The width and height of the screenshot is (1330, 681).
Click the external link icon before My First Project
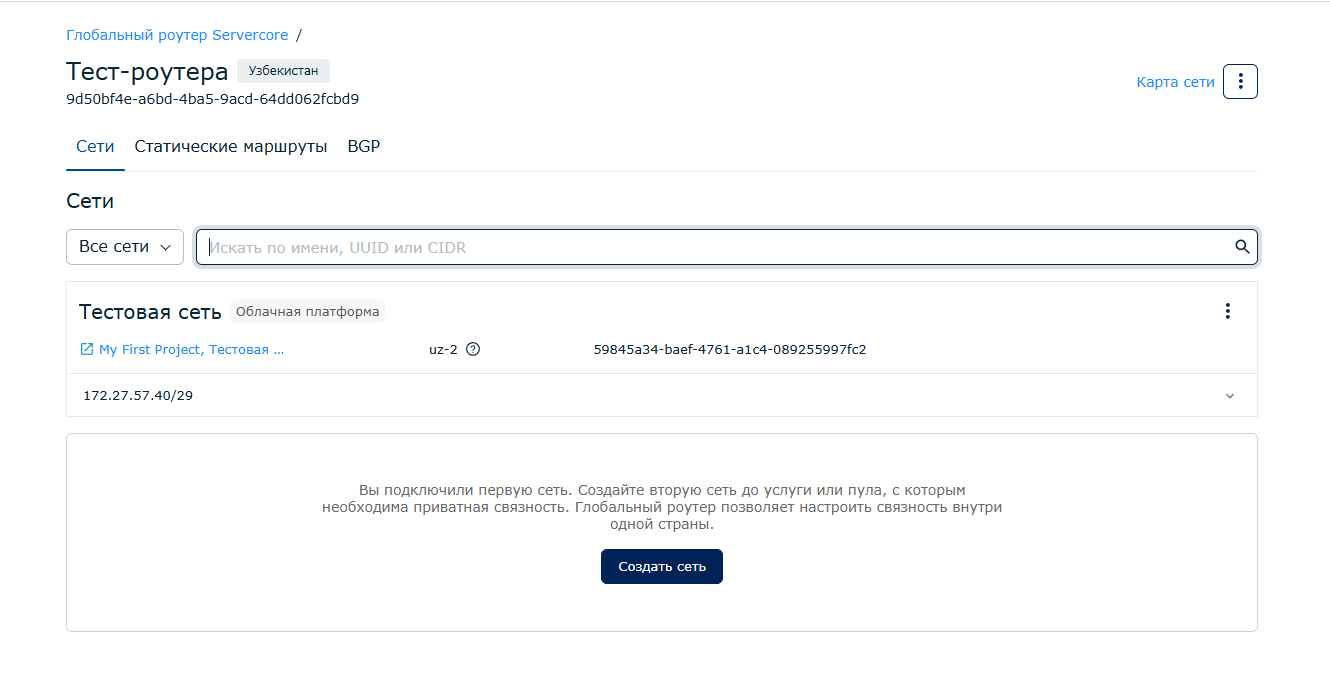click(87, 350)
